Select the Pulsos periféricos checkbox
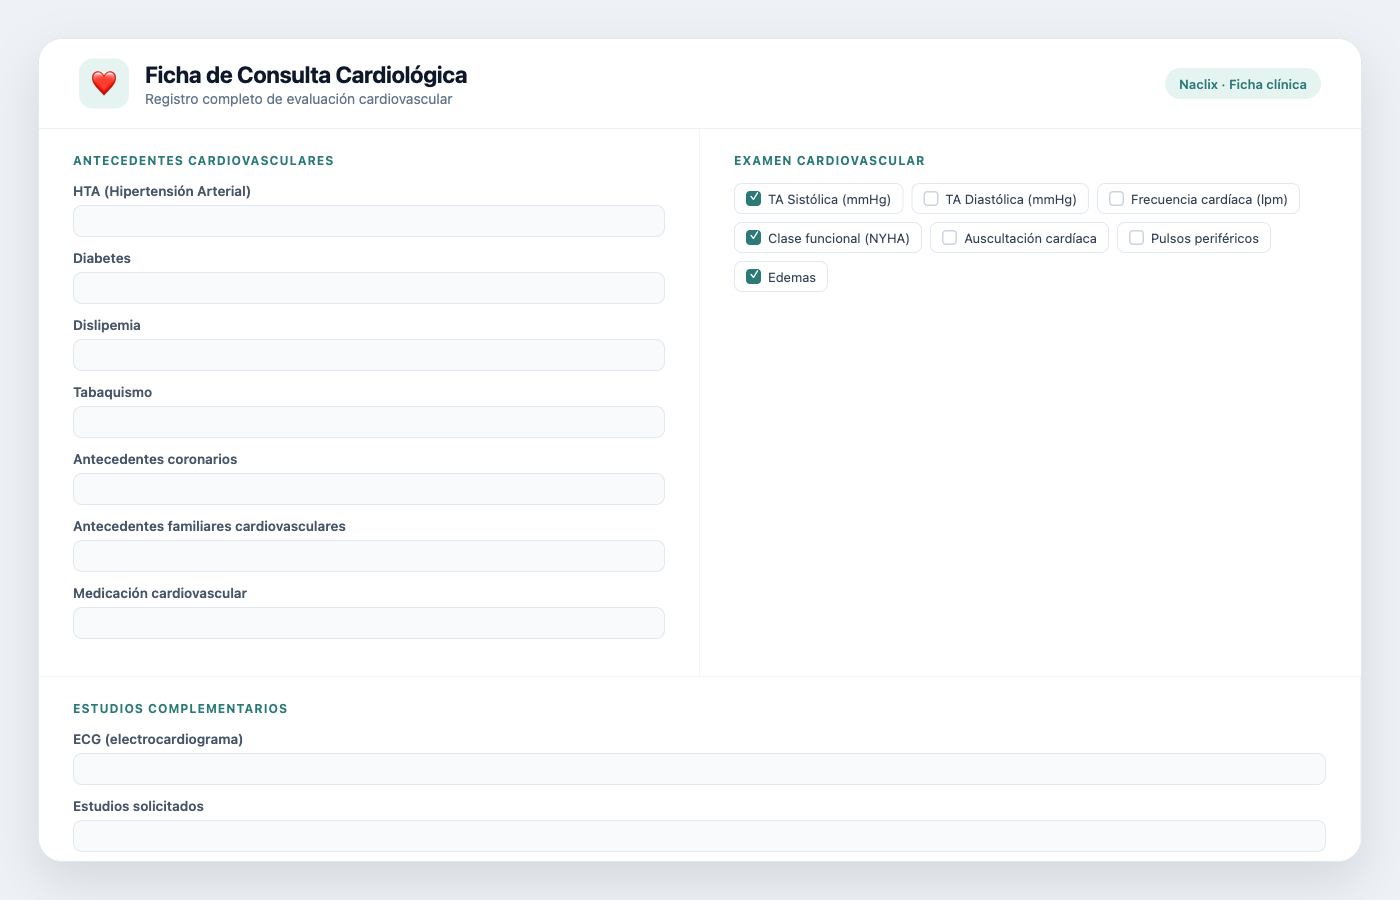 1137,238
